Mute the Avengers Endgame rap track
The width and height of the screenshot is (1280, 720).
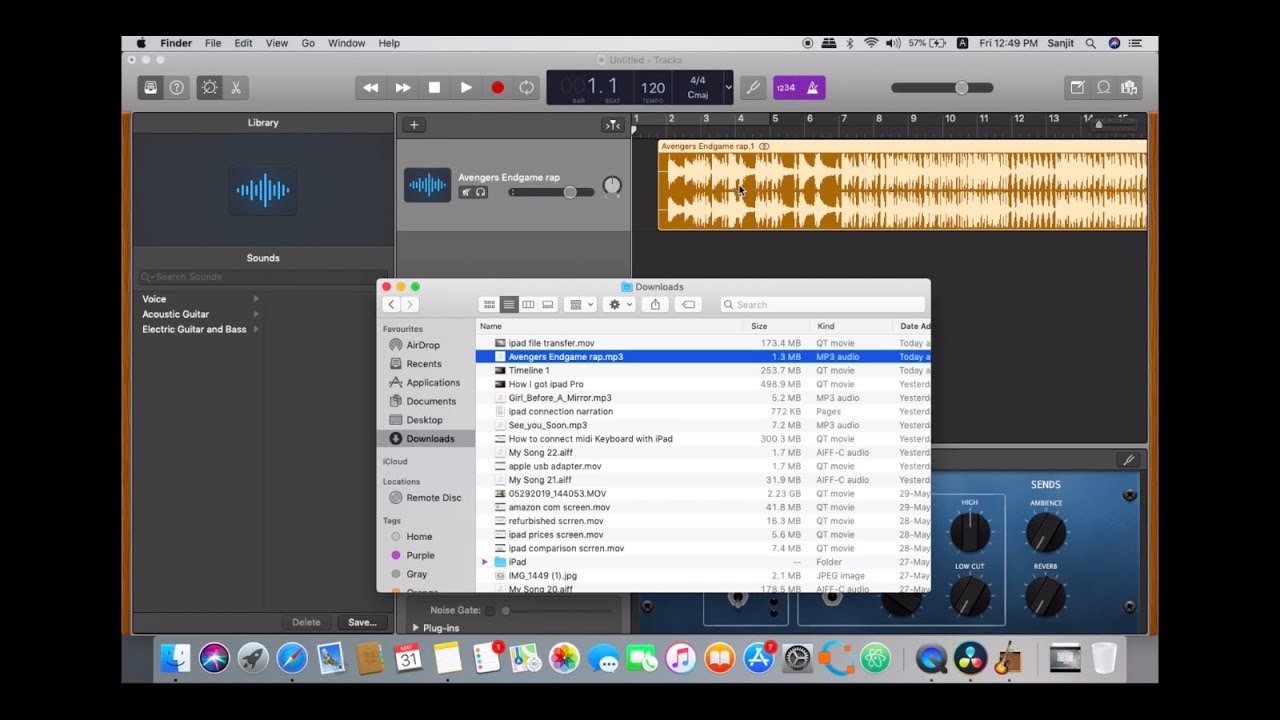(466, 192)
